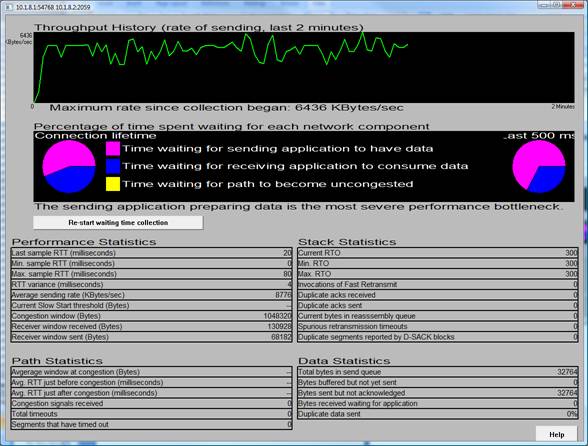Select Current Slow Start threshold row
Screen dimensions: 588x446
(x=152, y=305)
